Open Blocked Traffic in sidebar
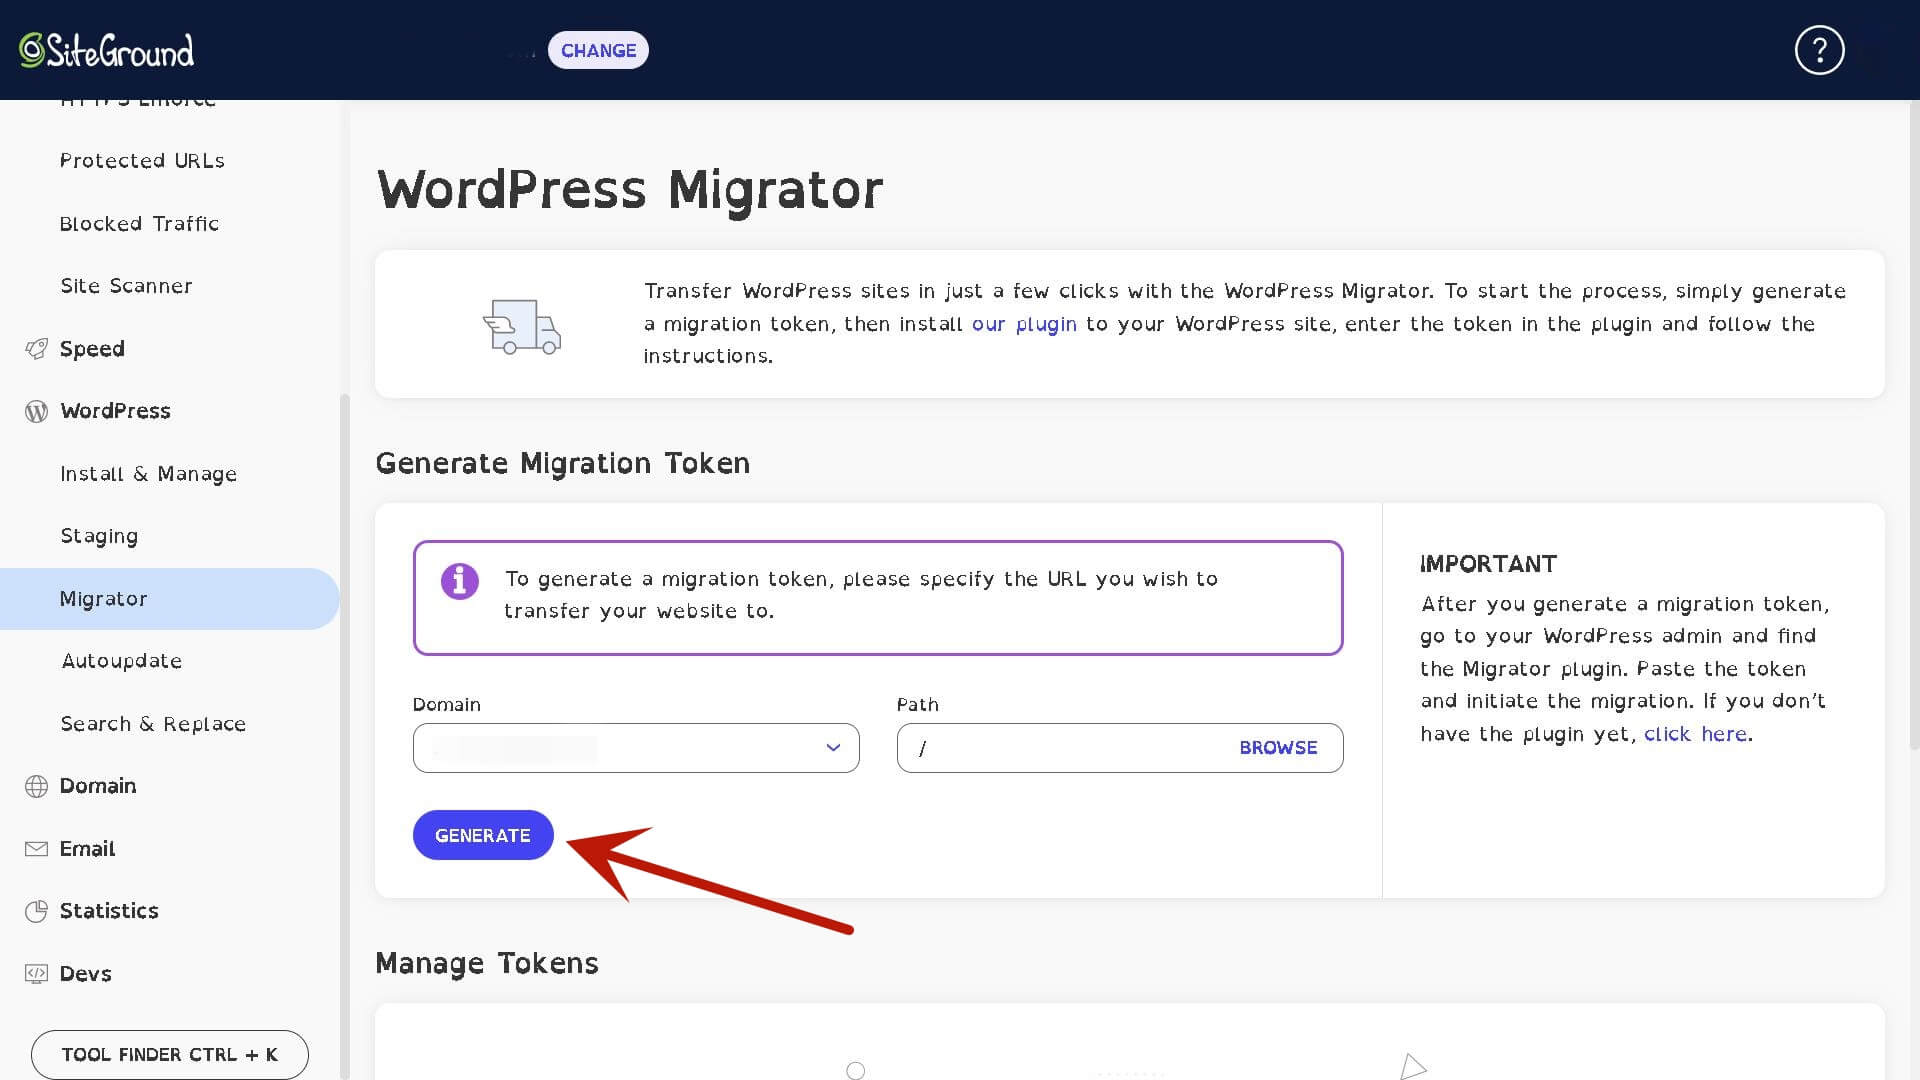Screen dimensions: 1920x1080 (139, 224)
